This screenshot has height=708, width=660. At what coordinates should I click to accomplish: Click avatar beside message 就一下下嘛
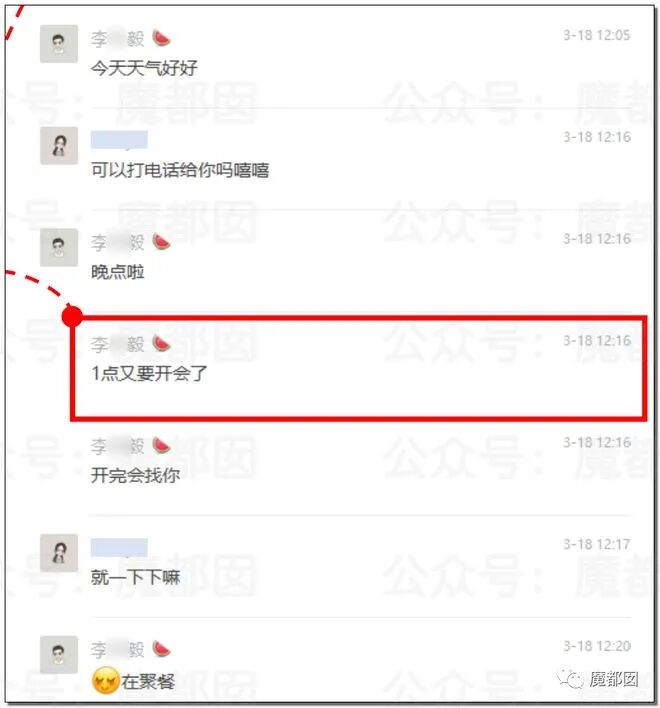click(x=59, y=553)
